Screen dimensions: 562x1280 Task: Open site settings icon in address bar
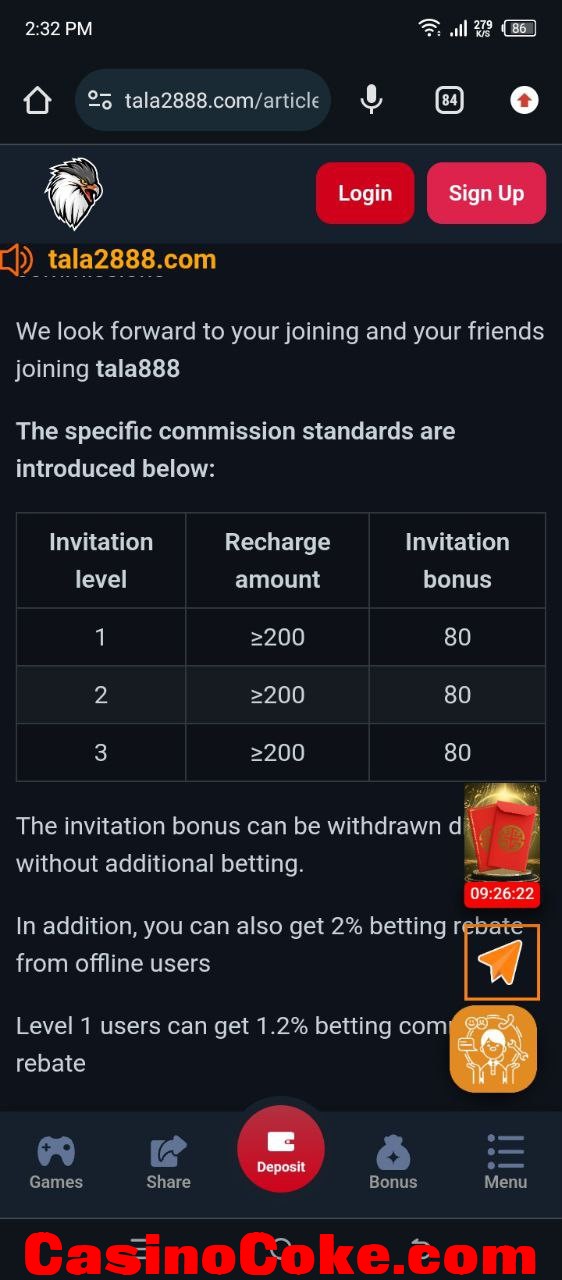click(100, 100)
